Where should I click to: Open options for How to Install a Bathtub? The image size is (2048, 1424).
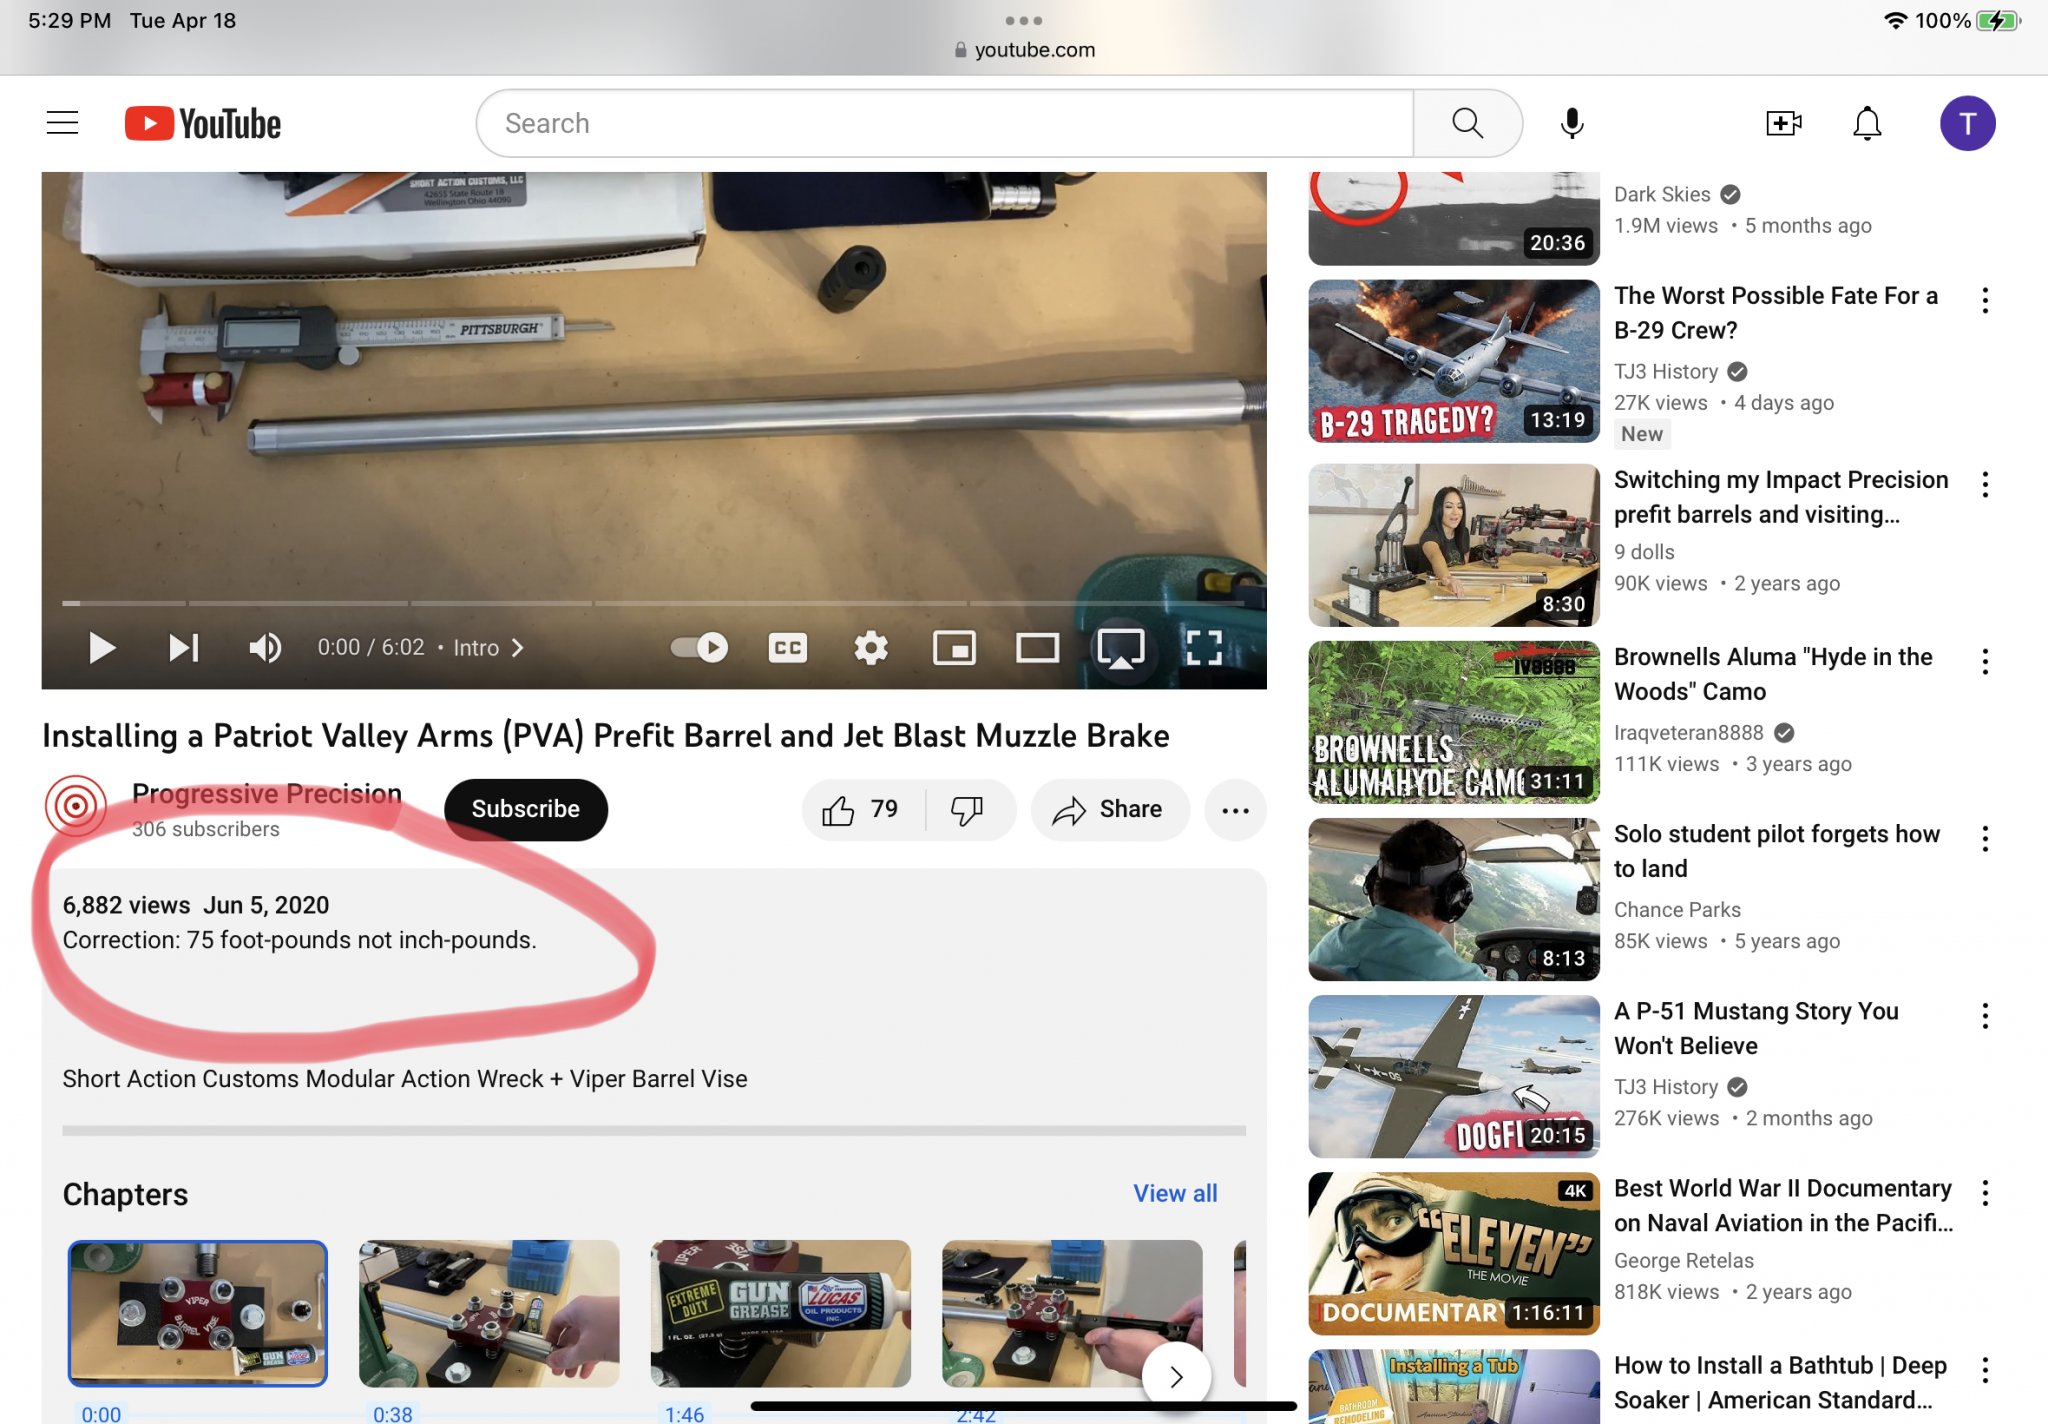click(1985, 1369)
